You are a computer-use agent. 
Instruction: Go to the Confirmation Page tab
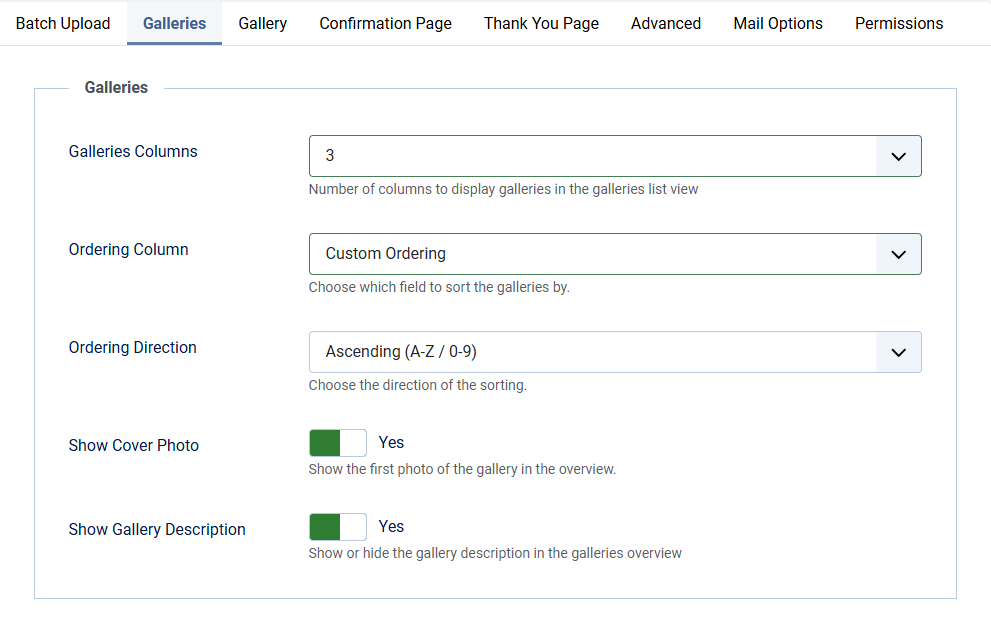click(x=385, y=23)
